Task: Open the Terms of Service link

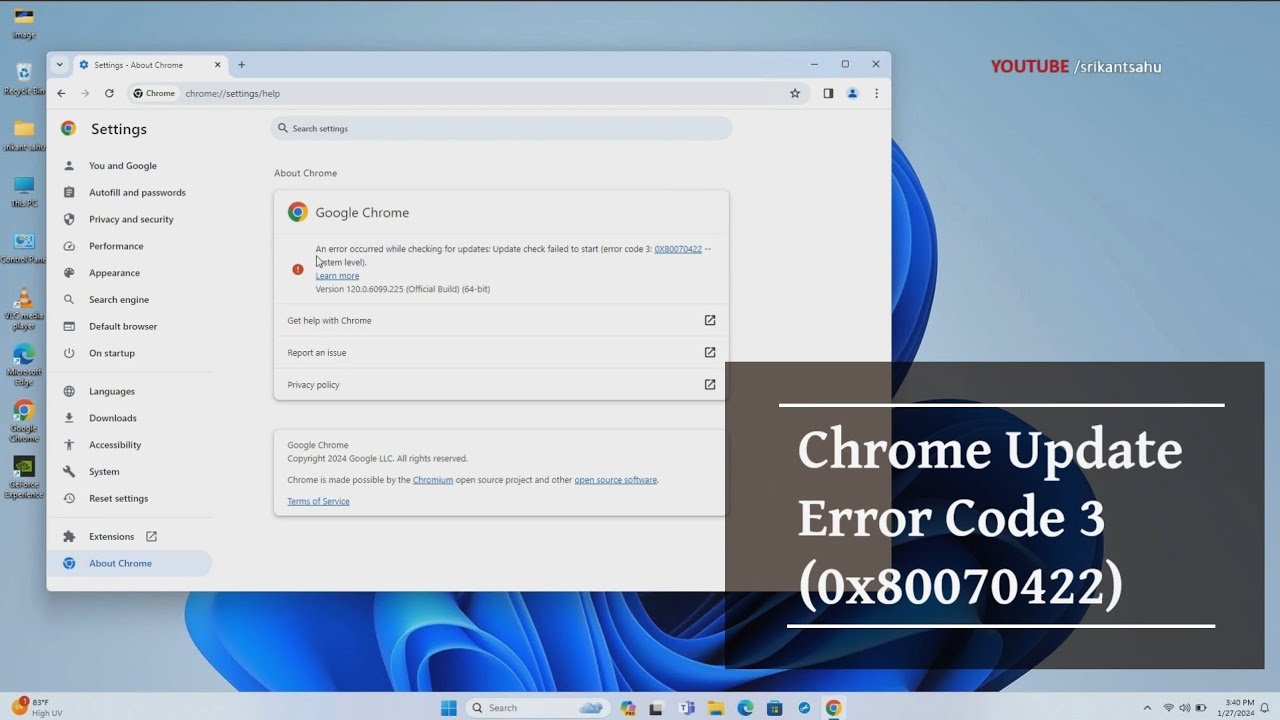Action: (x=318, y=502)
